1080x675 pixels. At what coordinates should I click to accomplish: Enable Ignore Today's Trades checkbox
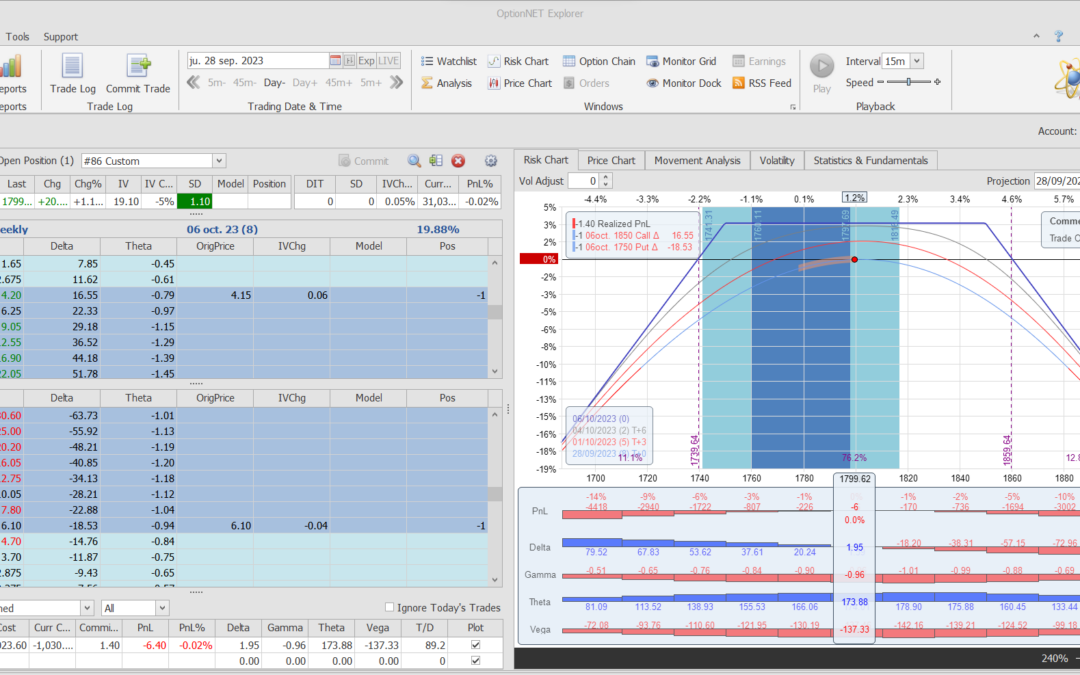391,608
